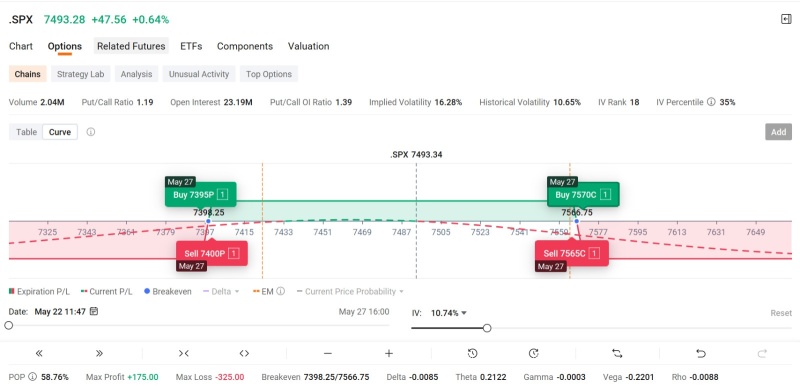Click quantity box on Sell 7400P

coord(234,253)
